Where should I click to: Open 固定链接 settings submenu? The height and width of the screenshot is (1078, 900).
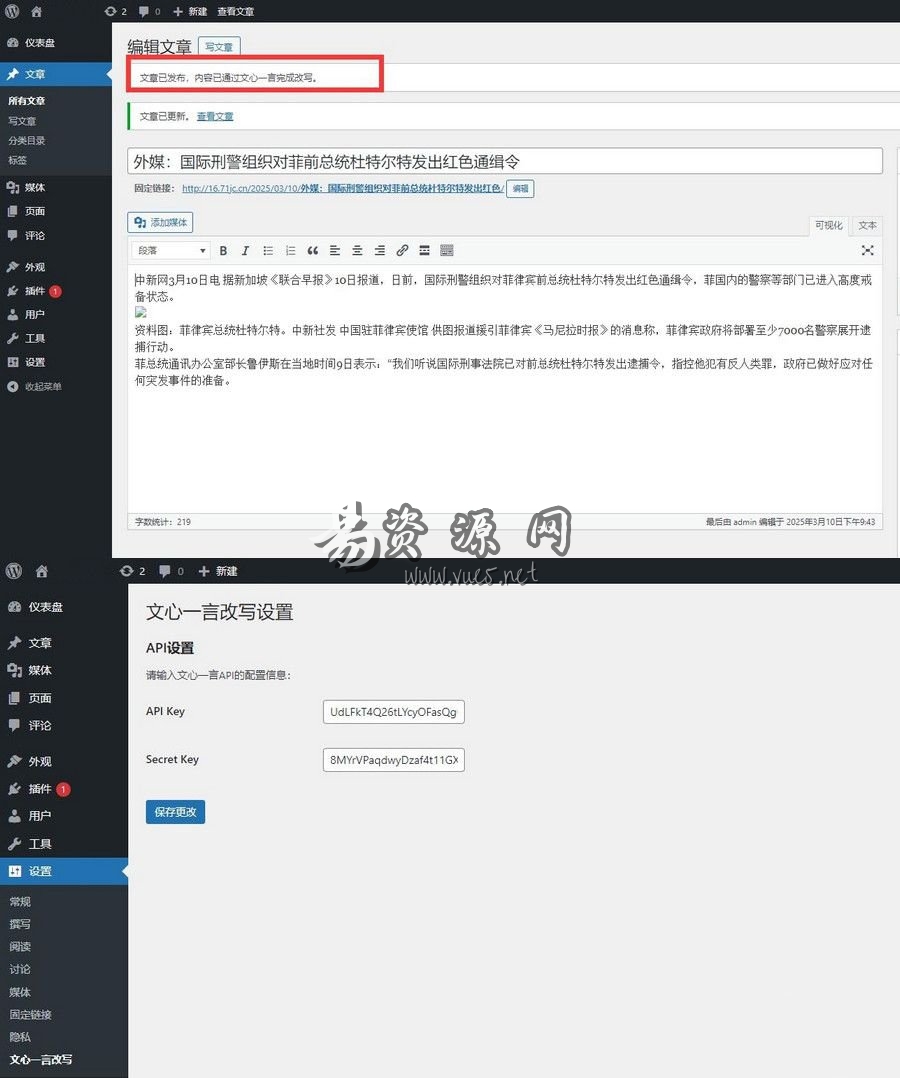(30, 1015)
